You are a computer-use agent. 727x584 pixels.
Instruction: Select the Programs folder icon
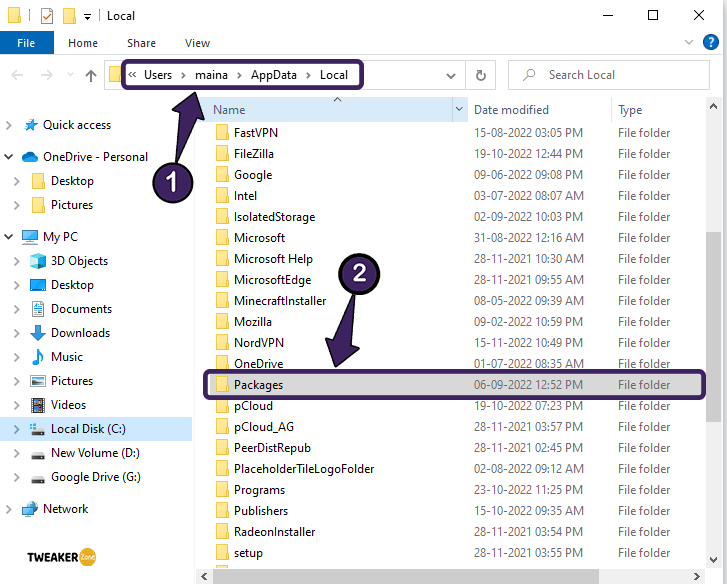[222, 490]
